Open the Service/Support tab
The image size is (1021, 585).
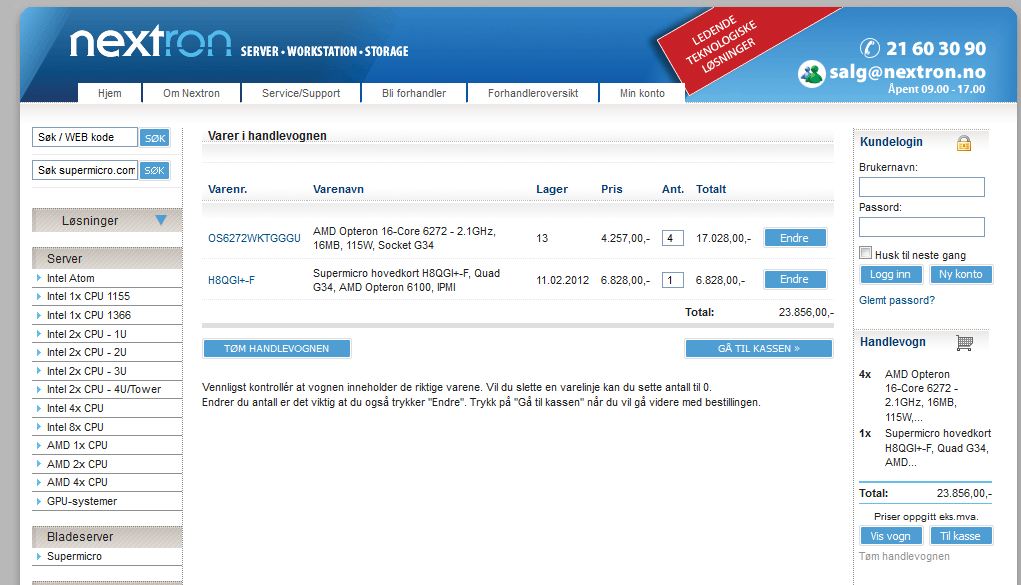[x=301, y=93]
